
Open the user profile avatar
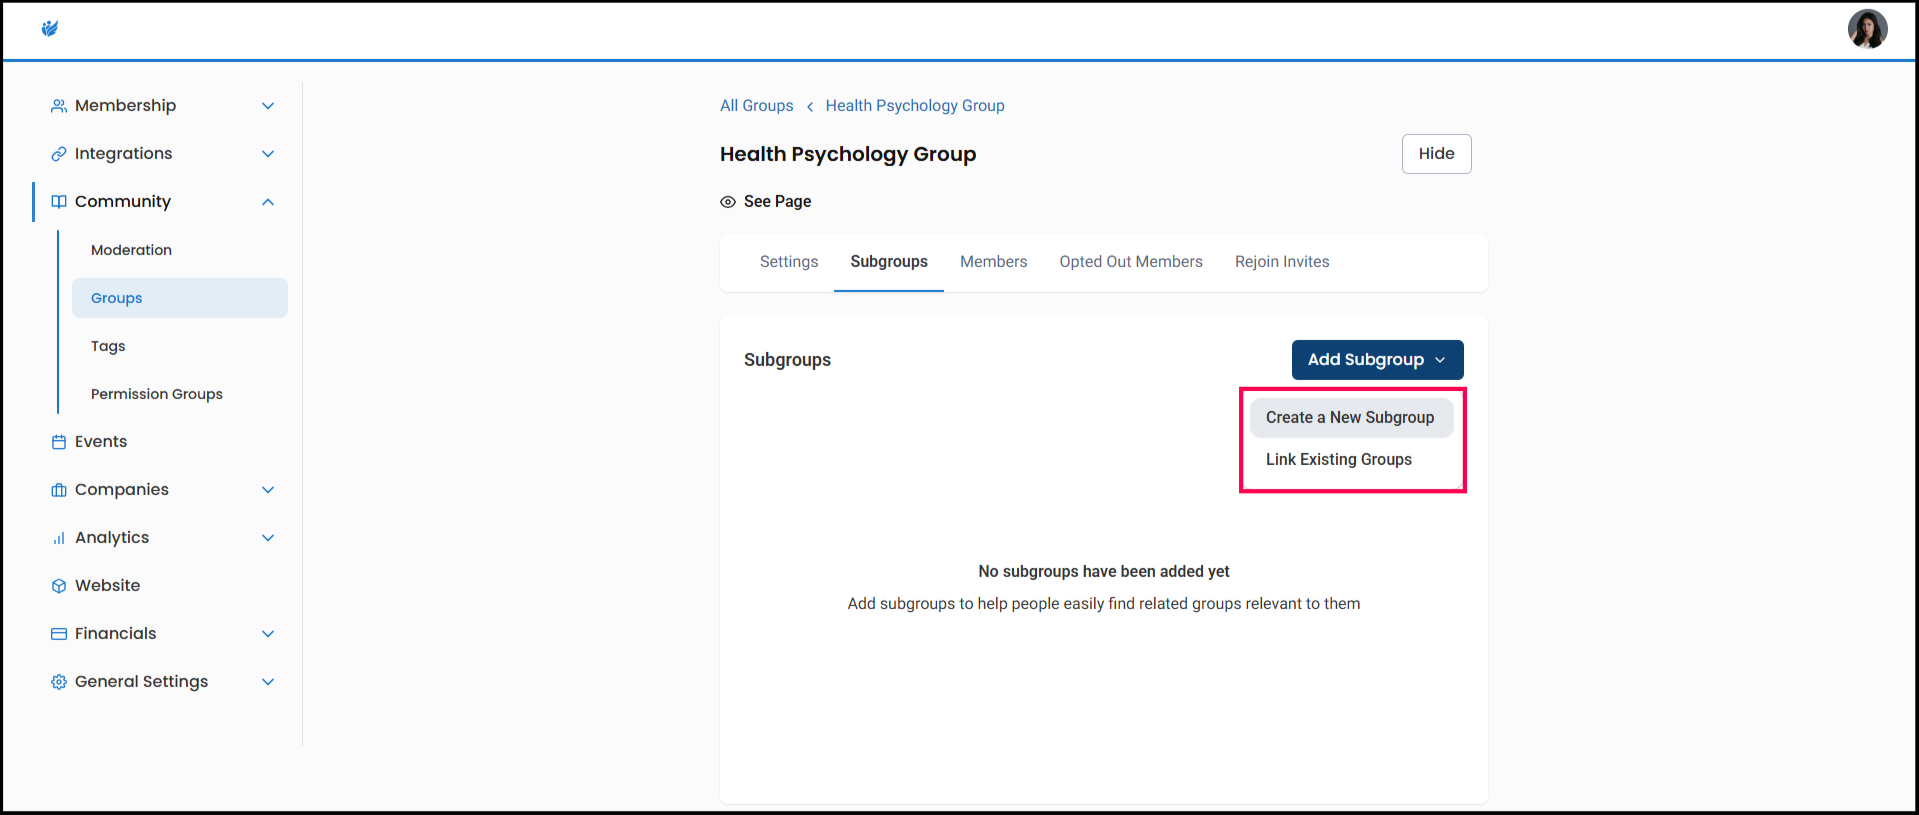[1866, 29]
